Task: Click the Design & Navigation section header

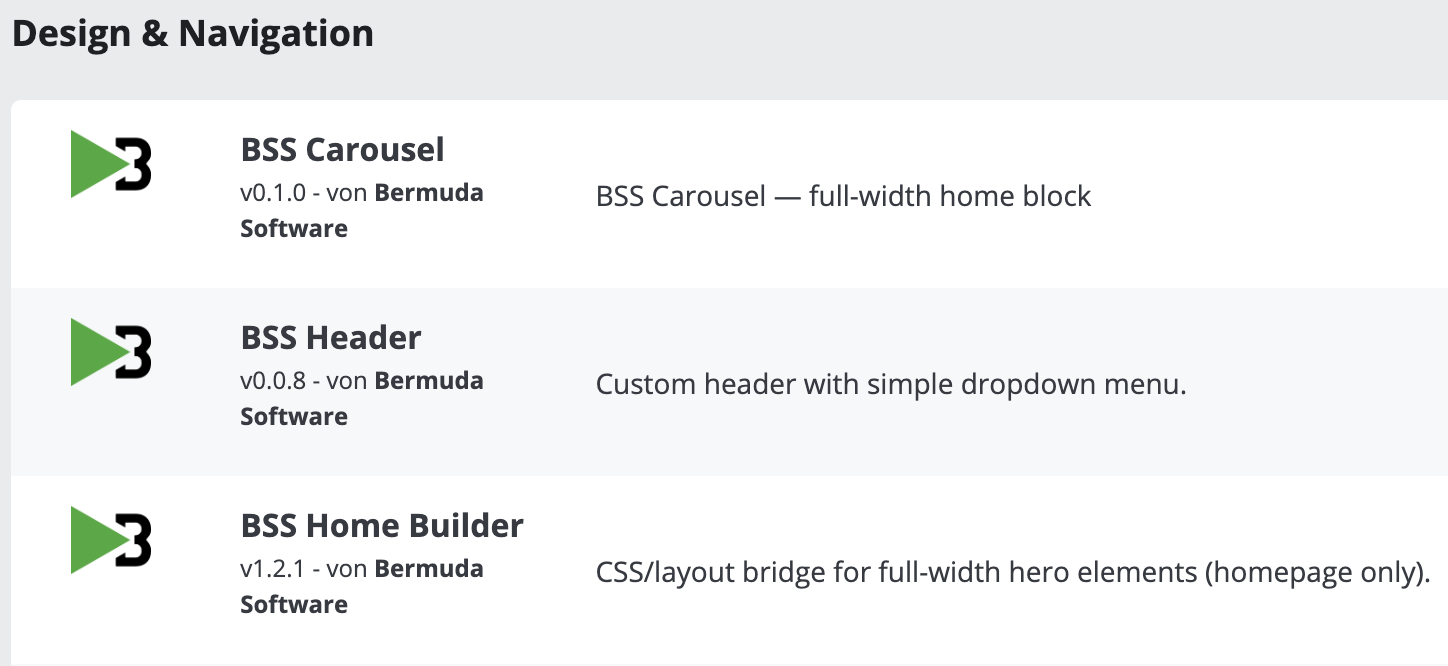Action: (194, 33)
